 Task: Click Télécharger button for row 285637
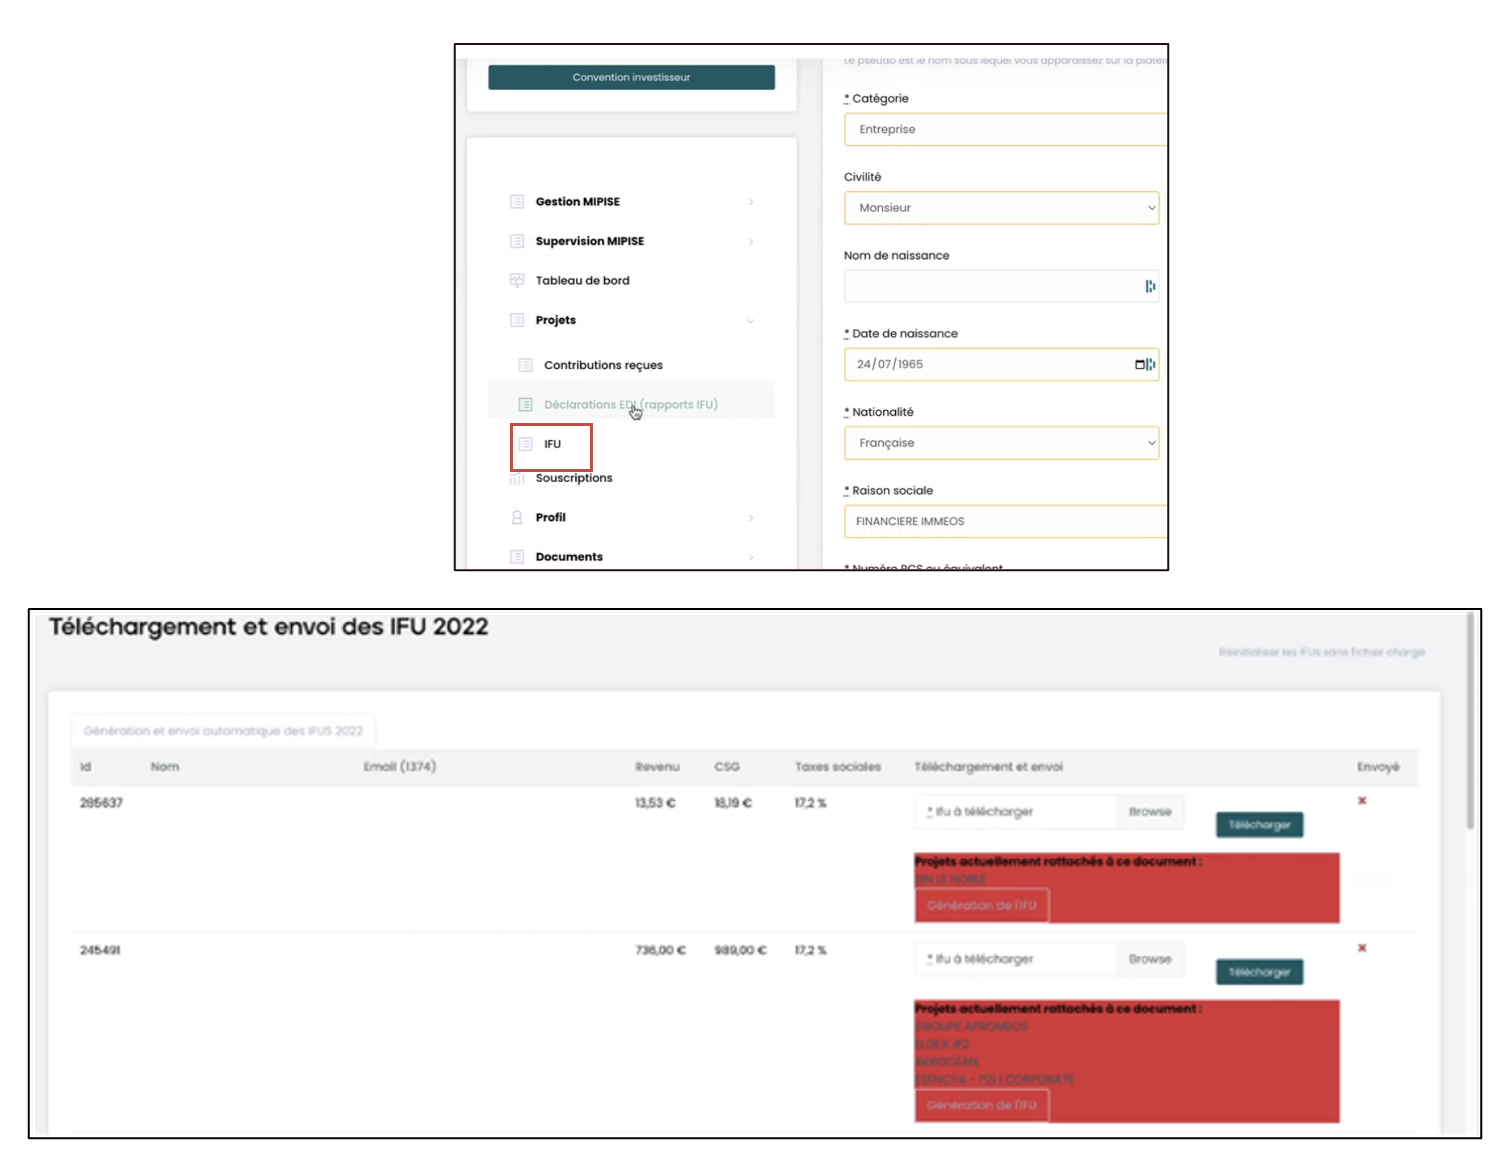1259,825
